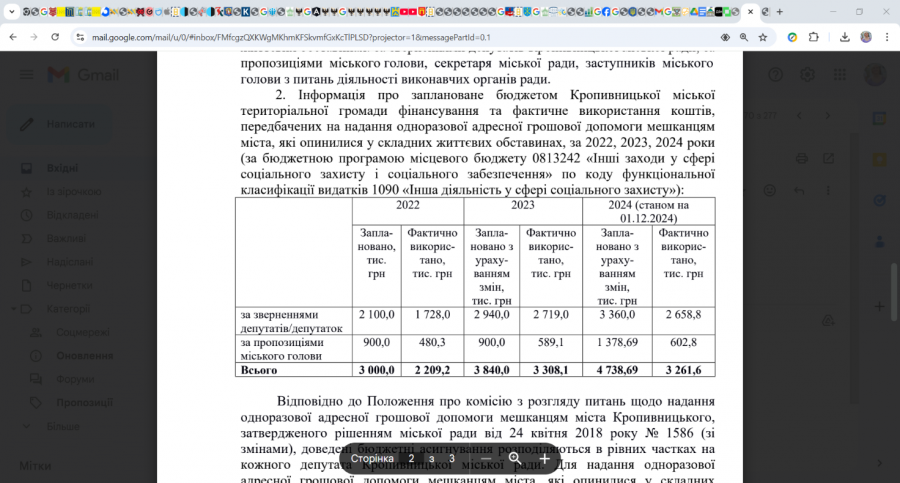The height and width of the screenshot is (483, 900).
Task: Open the Chrome three-dot menu
Action: point(887,37)
